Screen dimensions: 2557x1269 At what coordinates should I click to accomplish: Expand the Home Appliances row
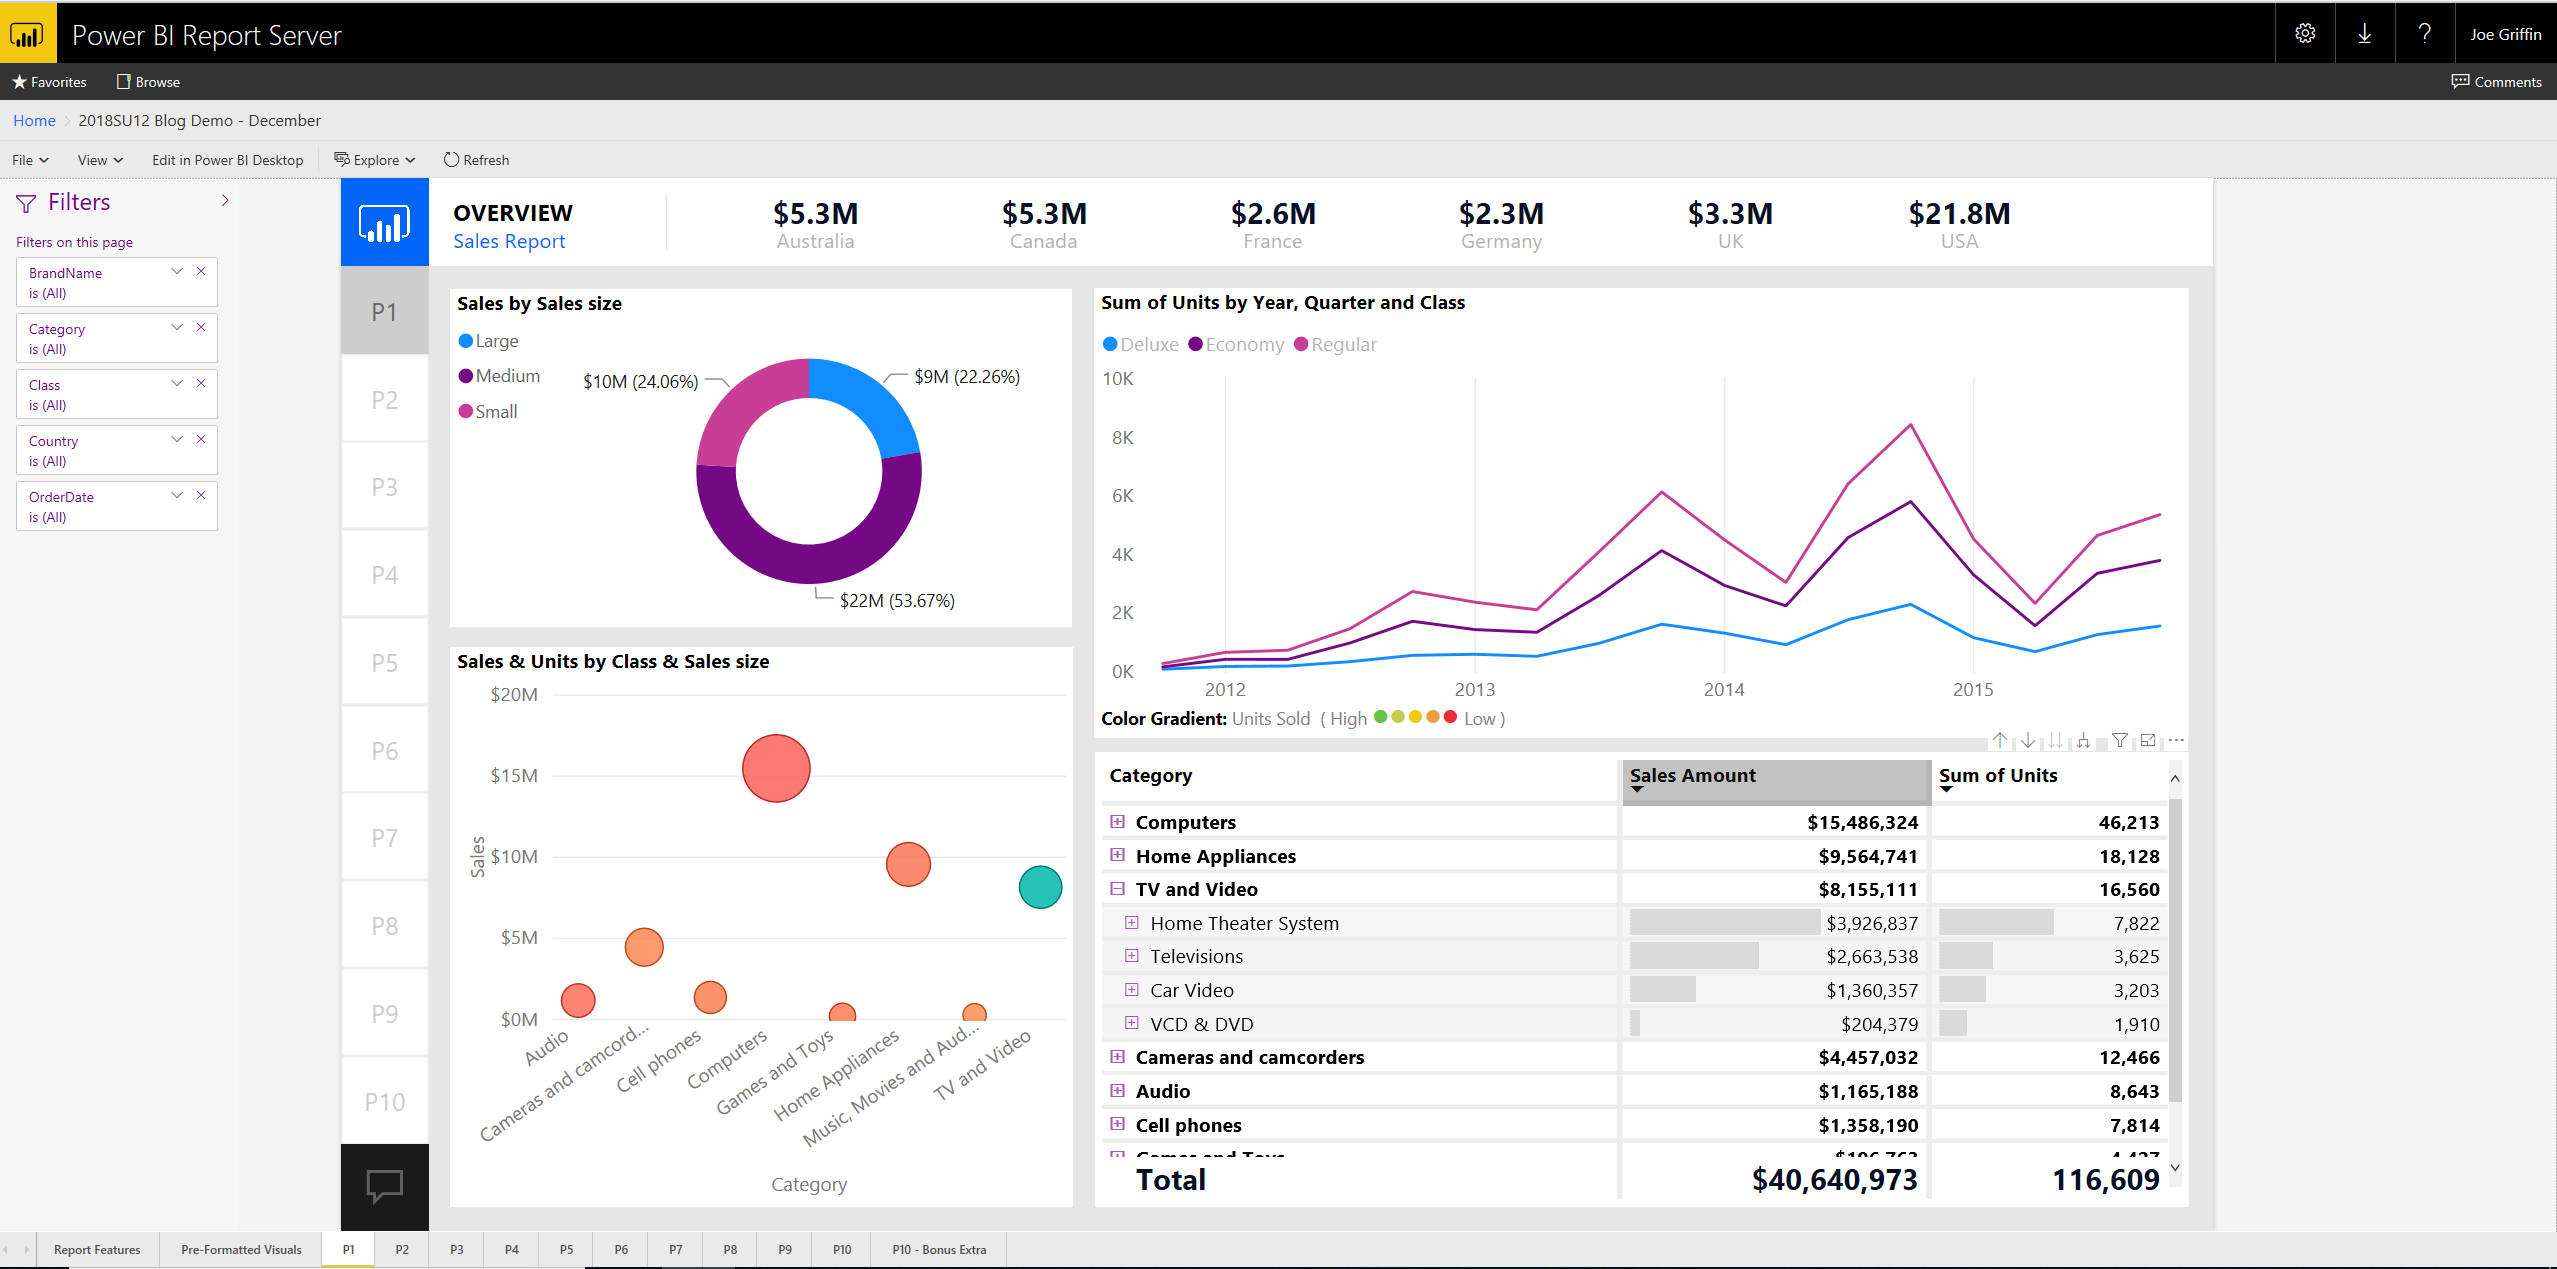[x=1117, y=855]
